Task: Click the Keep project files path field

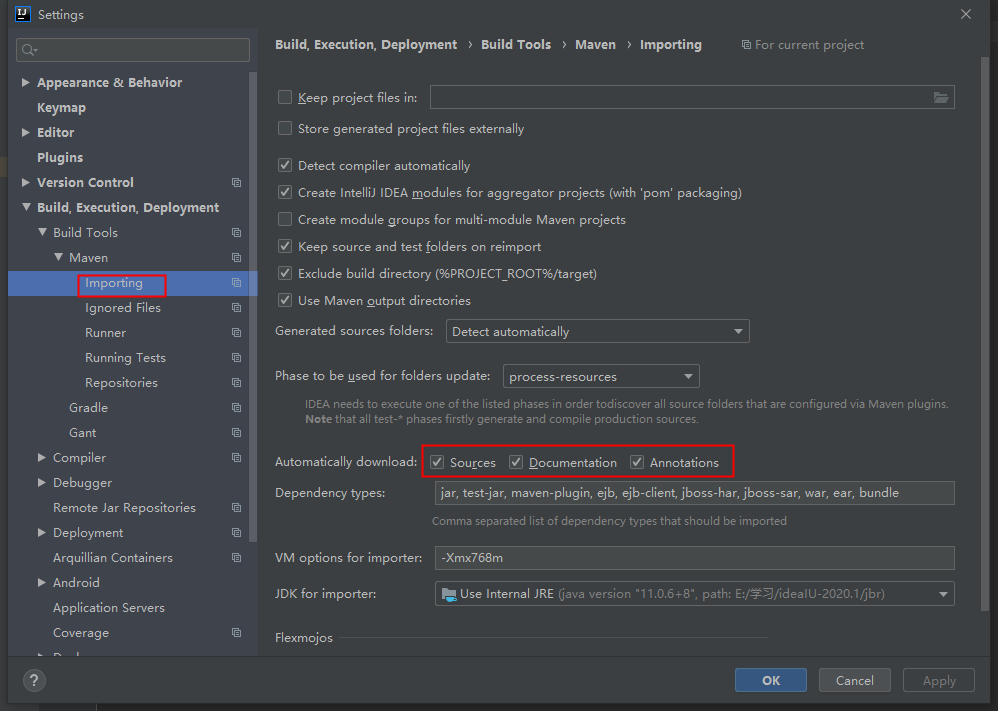Action: pos(692,97)
